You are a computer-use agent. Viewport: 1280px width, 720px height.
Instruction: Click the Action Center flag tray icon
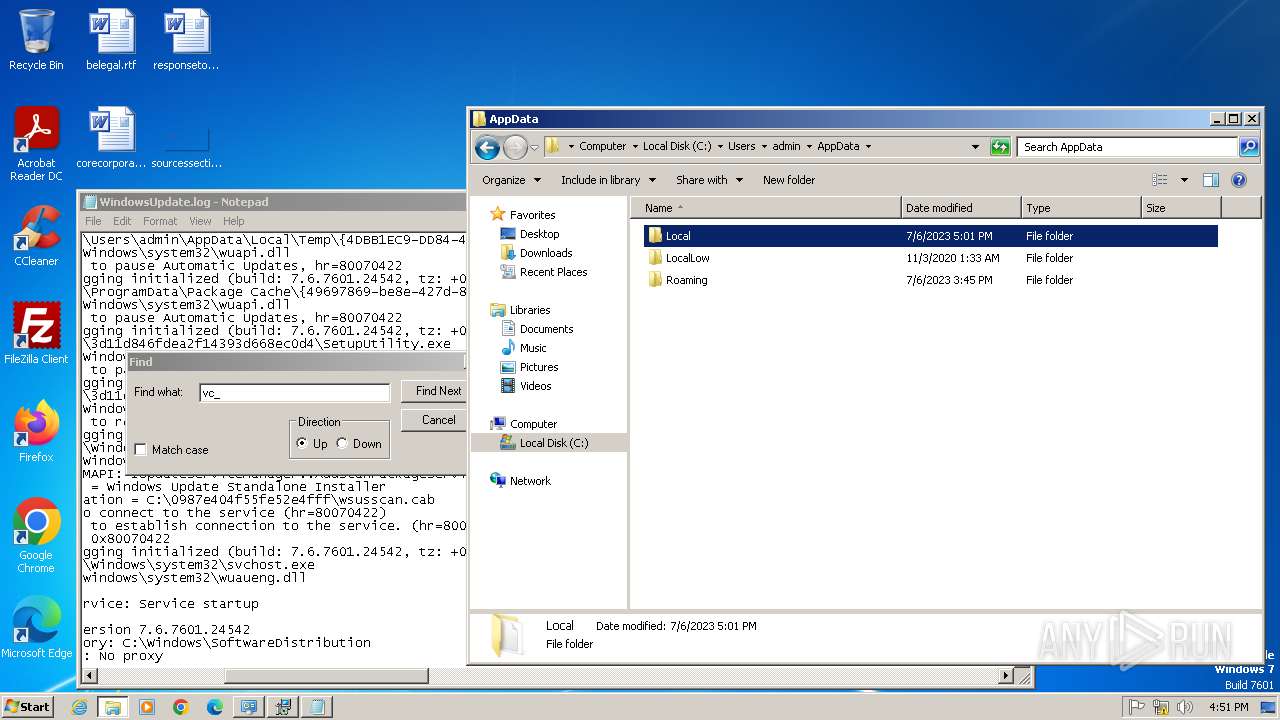click(1136, 707)
